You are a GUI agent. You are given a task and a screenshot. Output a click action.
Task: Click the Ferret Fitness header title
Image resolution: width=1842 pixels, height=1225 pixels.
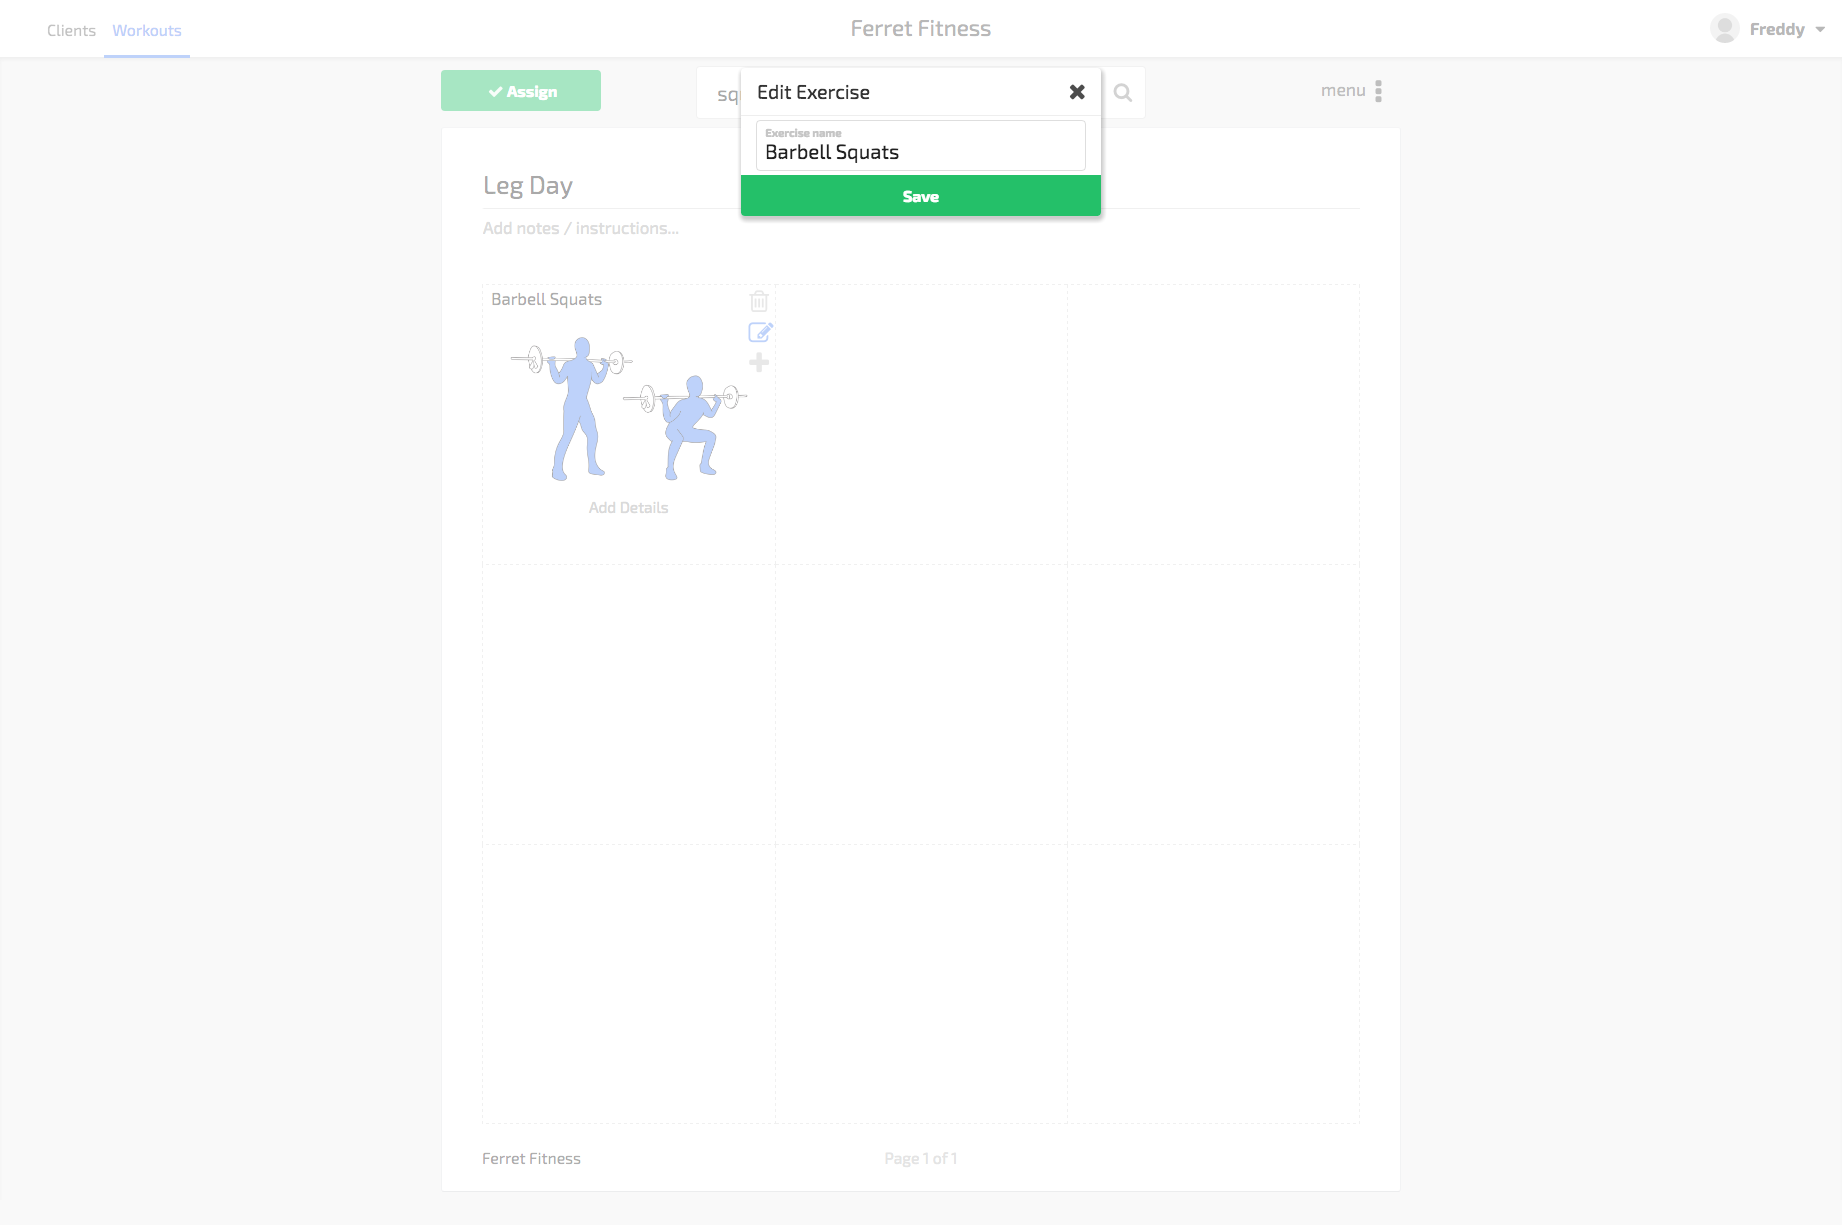click(920, 29)
